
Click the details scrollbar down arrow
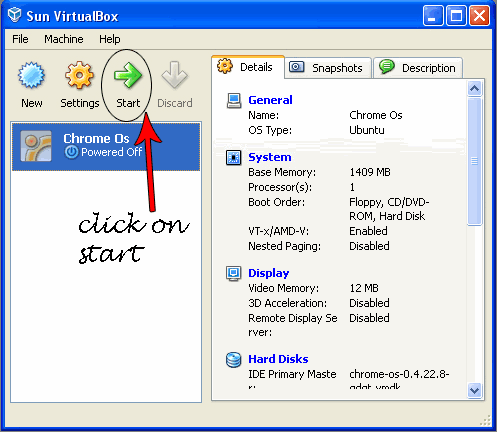pyautogui.click(x=474, y=390)
